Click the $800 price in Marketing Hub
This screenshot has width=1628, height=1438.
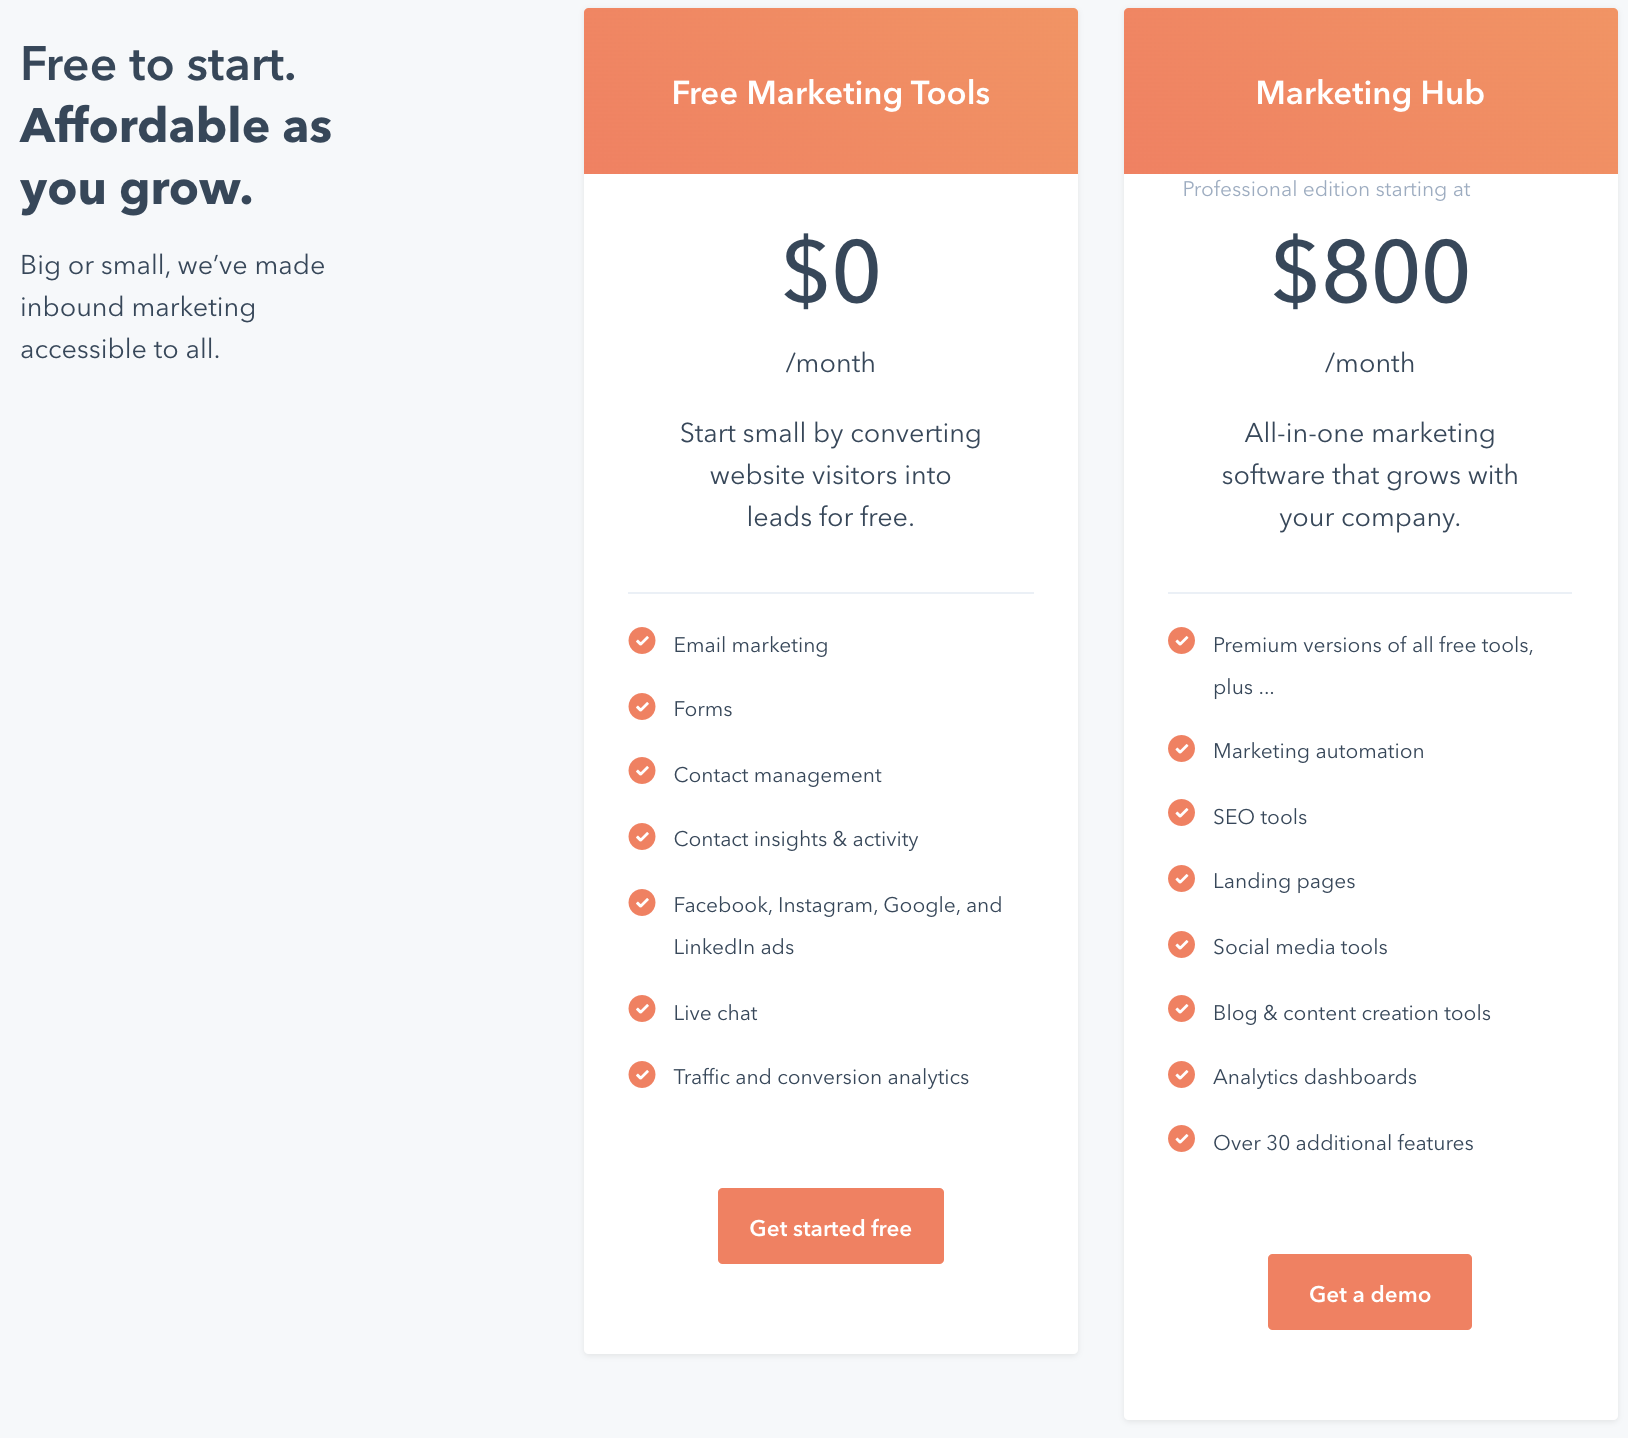1370,272
